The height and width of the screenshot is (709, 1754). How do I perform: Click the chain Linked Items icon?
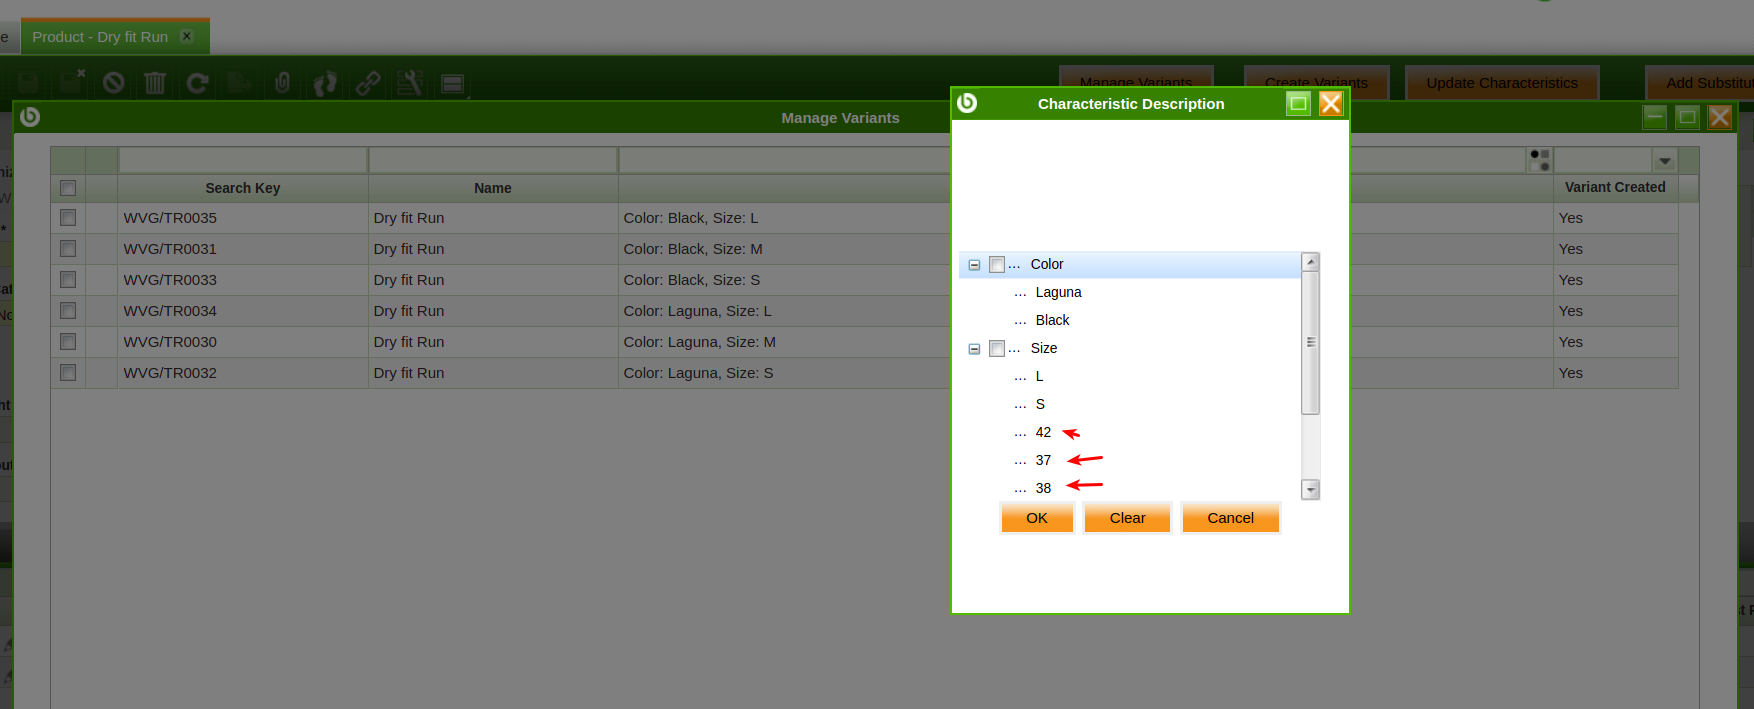click(368, 83)
